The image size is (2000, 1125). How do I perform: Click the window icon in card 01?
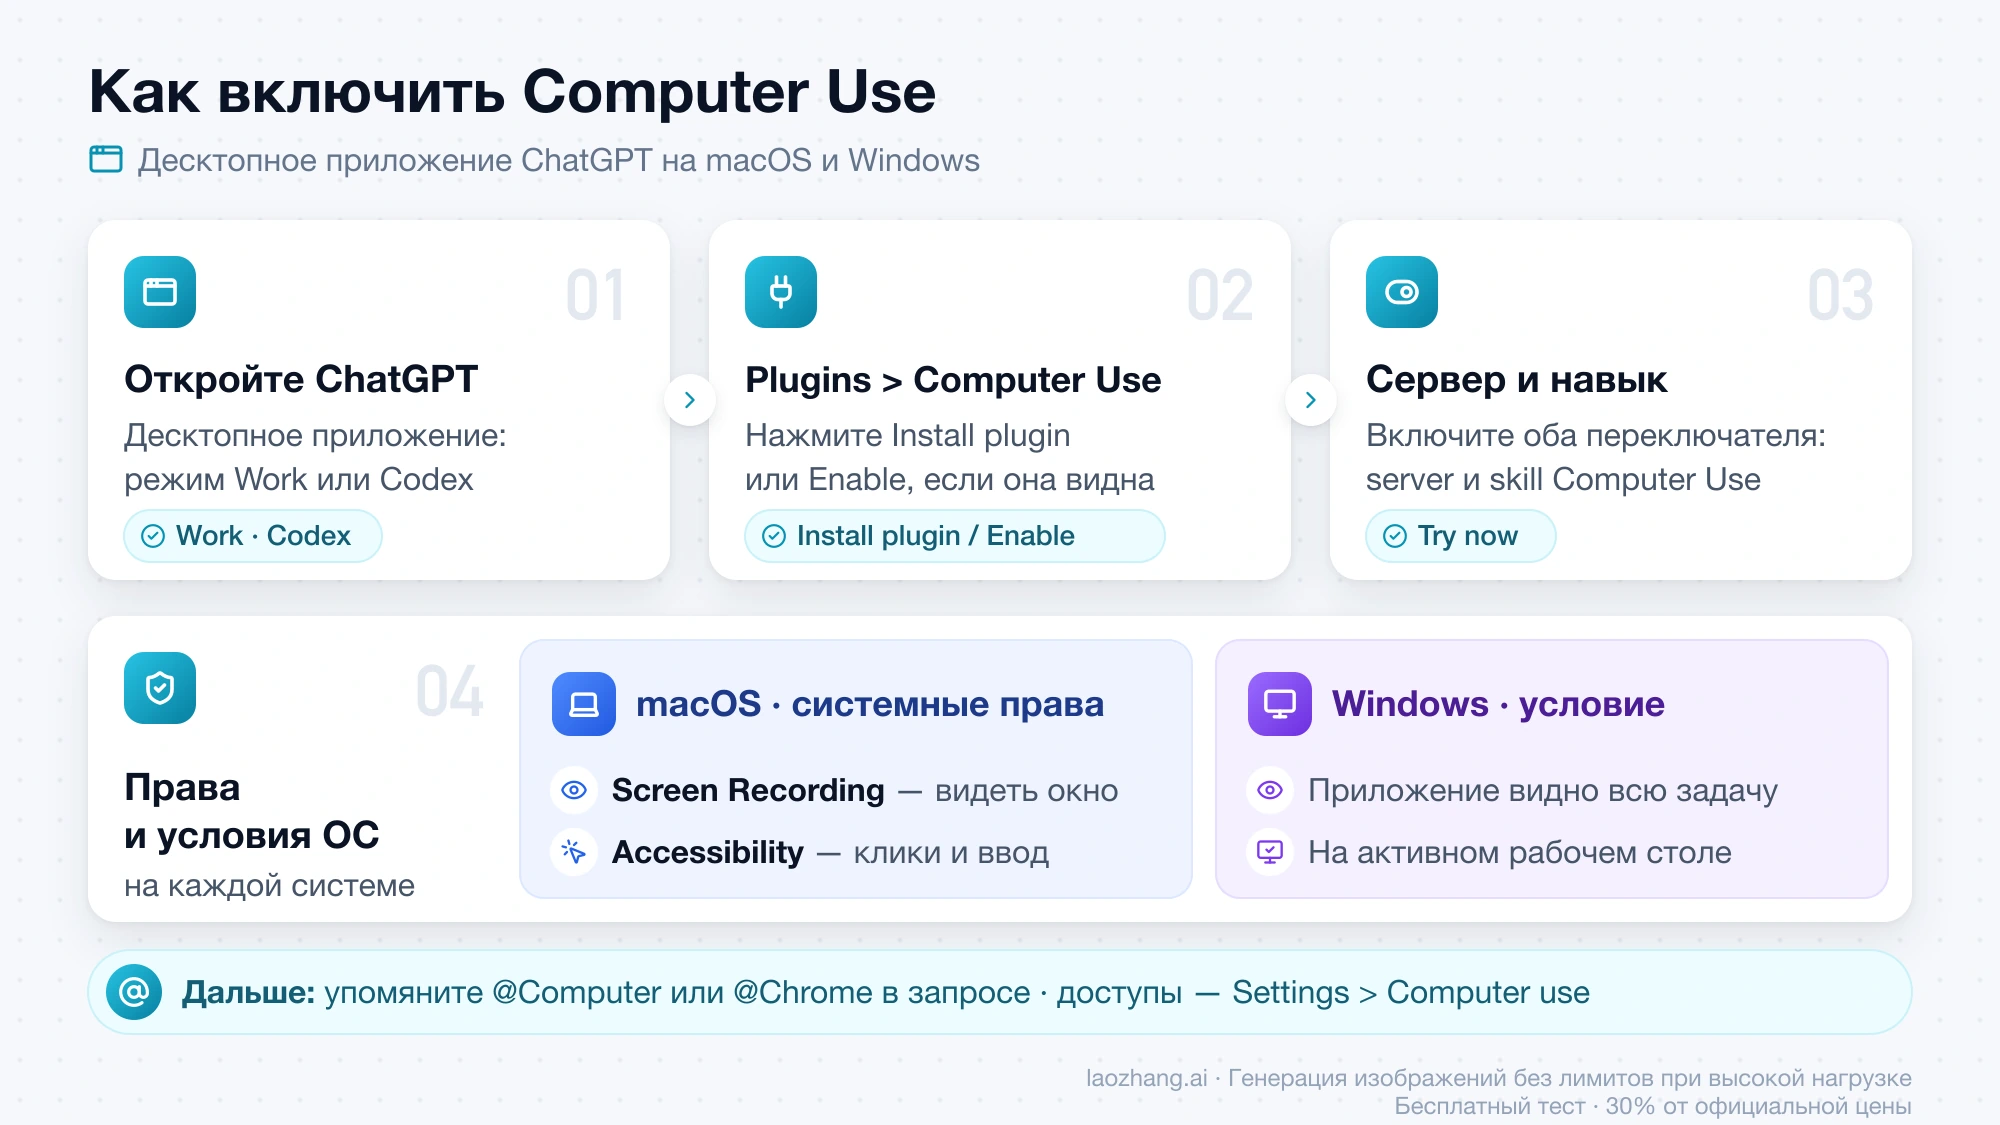[160, 292]
